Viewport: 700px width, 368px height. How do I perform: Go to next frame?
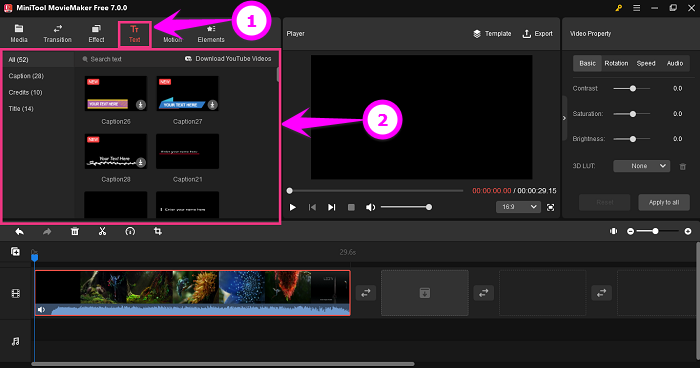pyautogui.click(x=331, y=207)
